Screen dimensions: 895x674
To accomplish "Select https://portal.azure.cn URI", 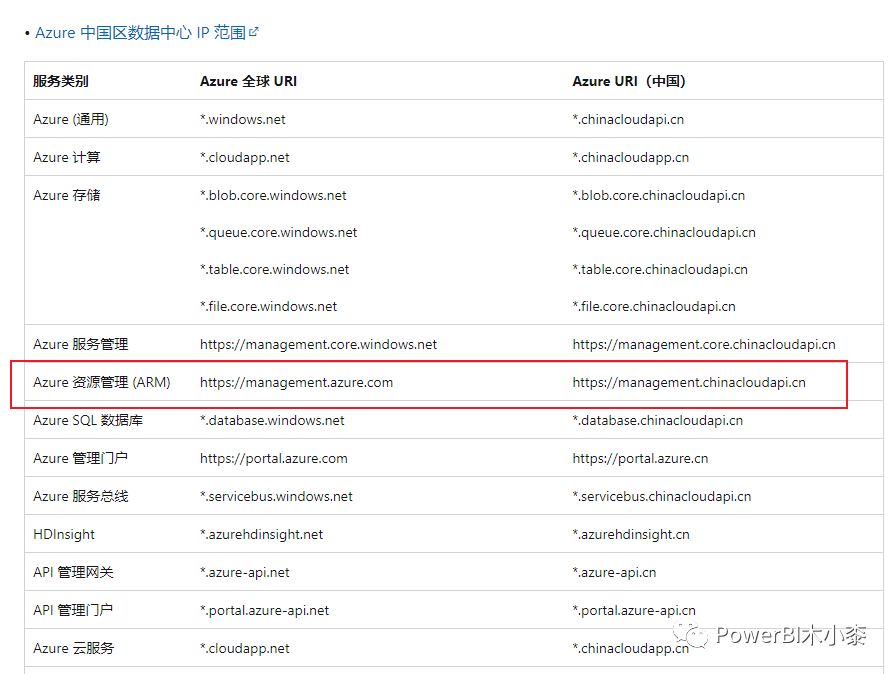I will [640, 458].
